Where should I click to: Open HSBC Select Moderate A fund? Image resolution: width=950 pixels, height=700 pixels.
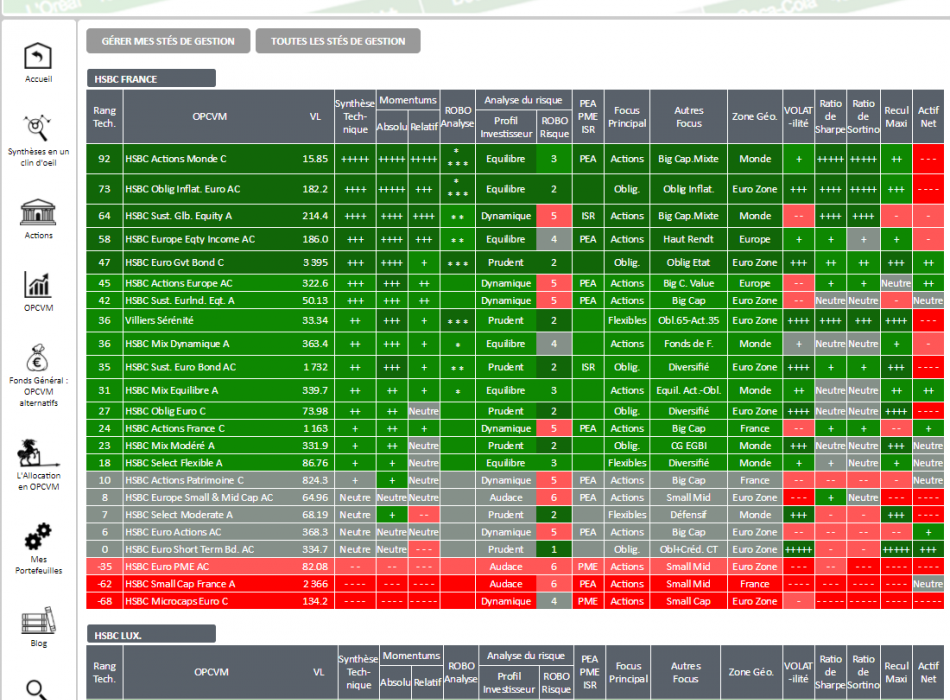coord(179,515)
